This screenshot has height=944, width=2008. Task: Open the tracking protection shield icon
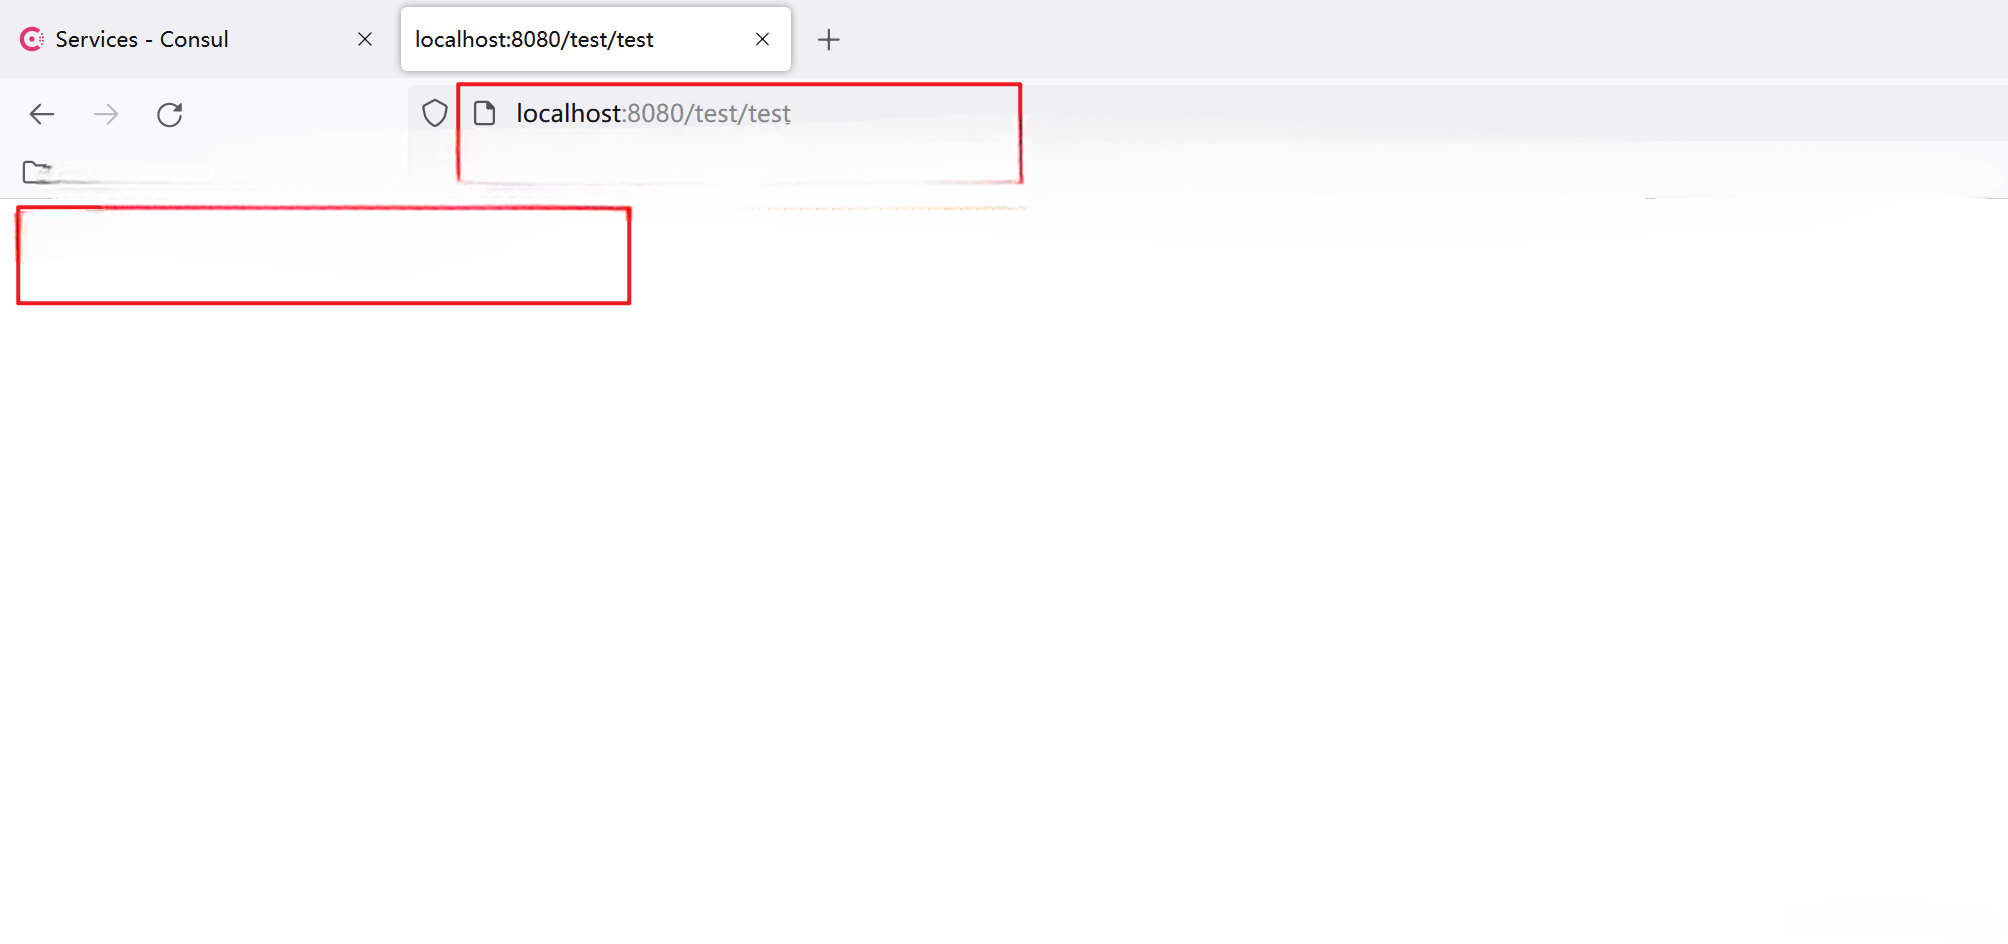(x=435, y=113)
